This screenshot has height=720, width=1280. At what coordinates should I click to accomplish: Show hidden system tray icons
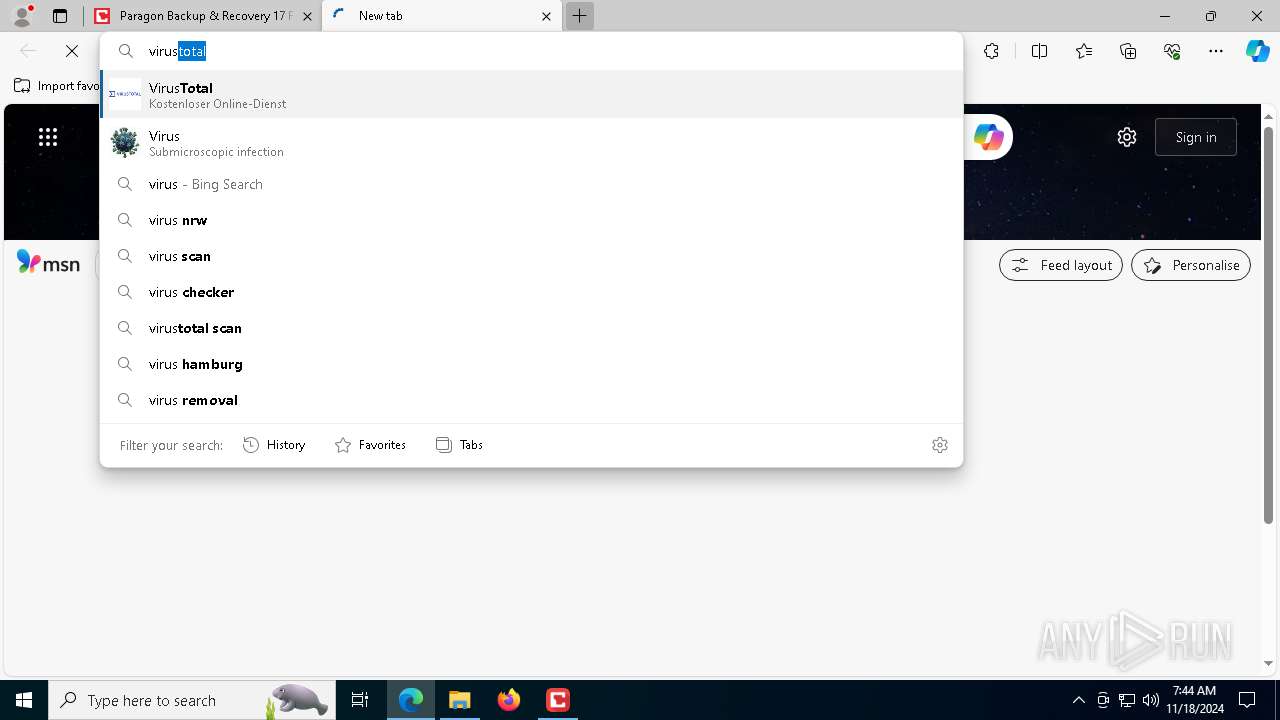click(x=1078, y=700)
